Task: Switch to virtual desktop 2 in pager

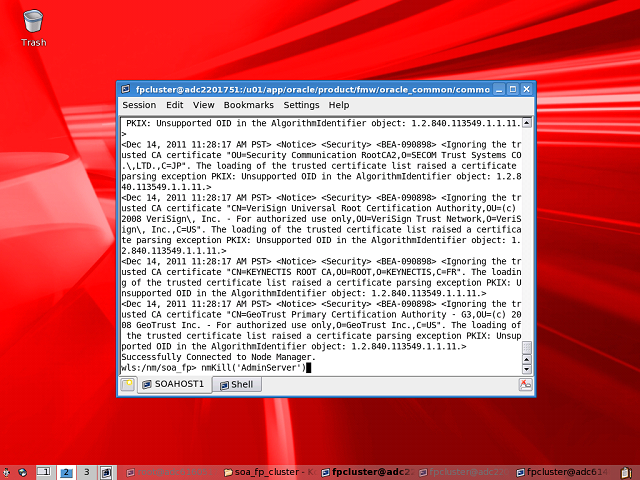Action: click(66, 471)
